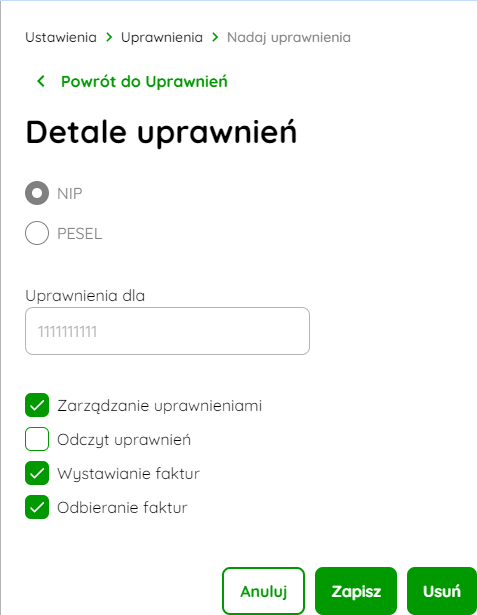Viewport: 477px width, 615px height.
Task: Select the NIP radio button
Action: tap(37, 193)
